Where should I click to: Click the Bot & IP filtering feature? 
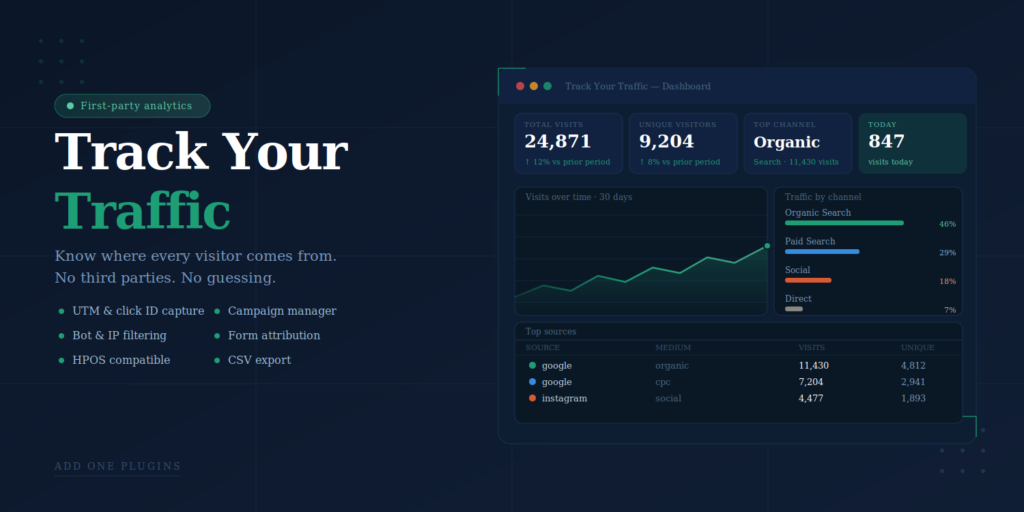(x=120, y=336)
